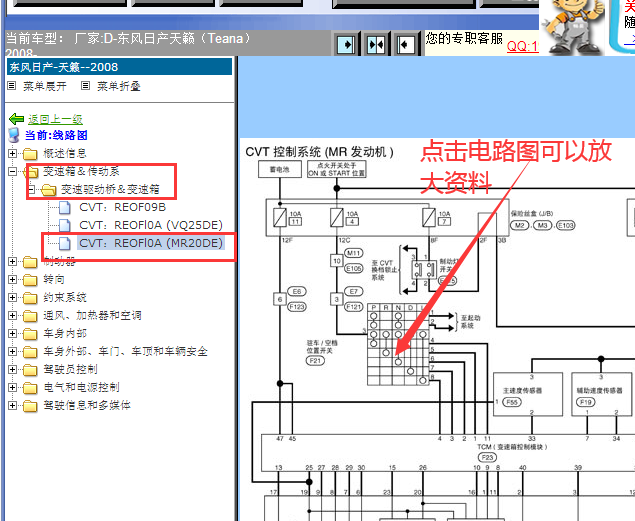Expand the 通风、加热器和空调 node
The image size is (635, 521).
12,315
